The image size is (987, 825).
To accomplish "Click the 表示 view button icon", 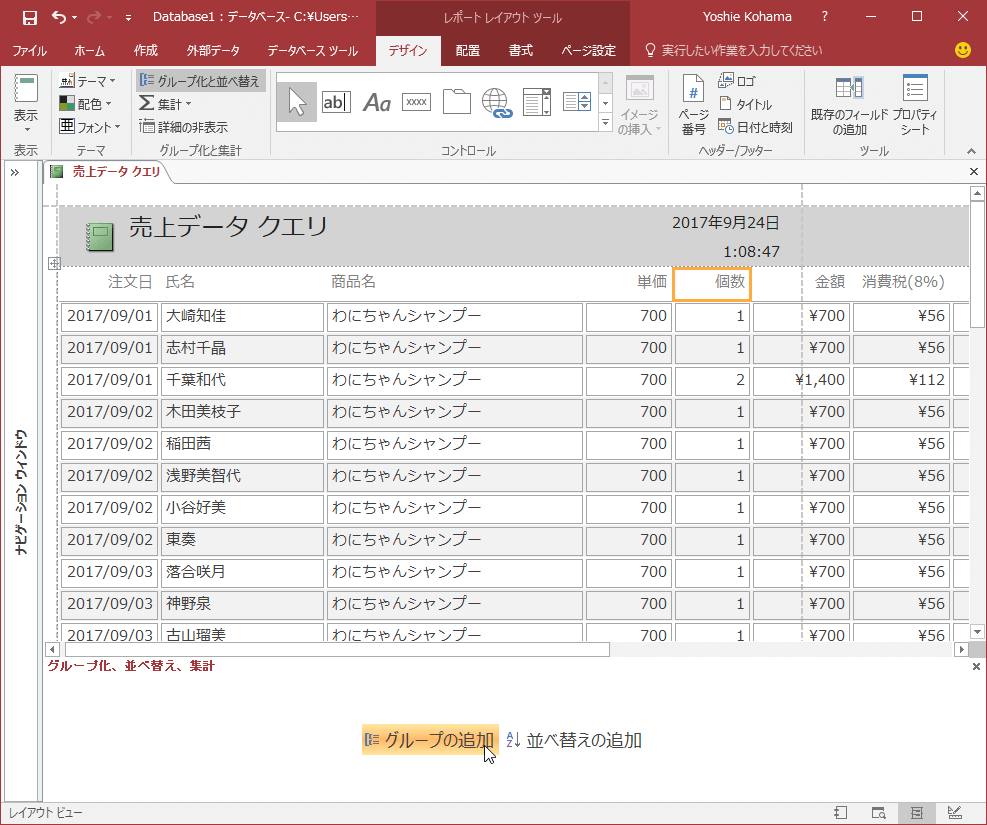I will click(x=26, y=89).
